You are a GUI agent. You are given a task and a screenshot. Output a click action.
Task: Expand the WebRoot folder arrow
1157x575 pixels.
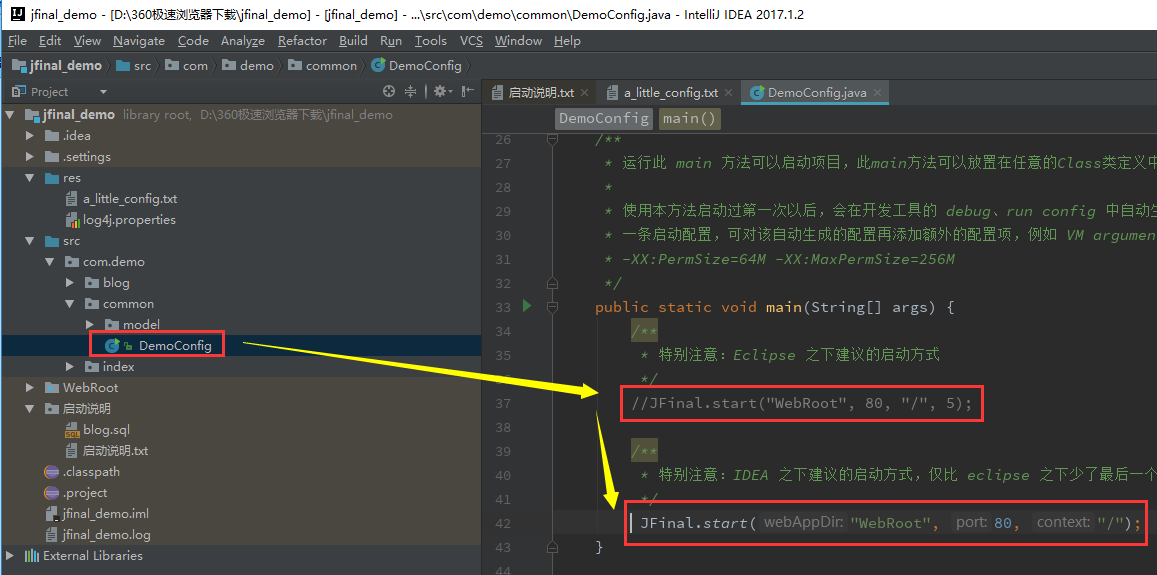30,388
